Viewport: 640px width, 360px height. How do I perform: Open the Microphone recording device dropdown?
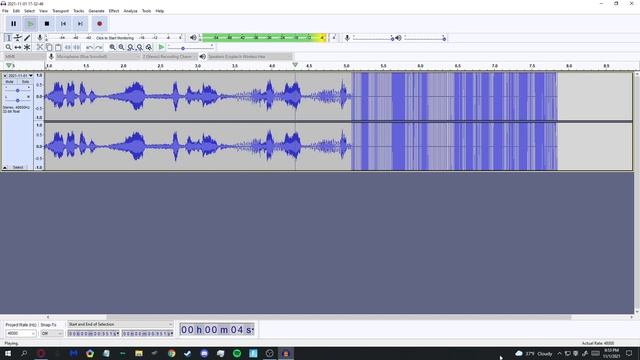pos(97,57)
